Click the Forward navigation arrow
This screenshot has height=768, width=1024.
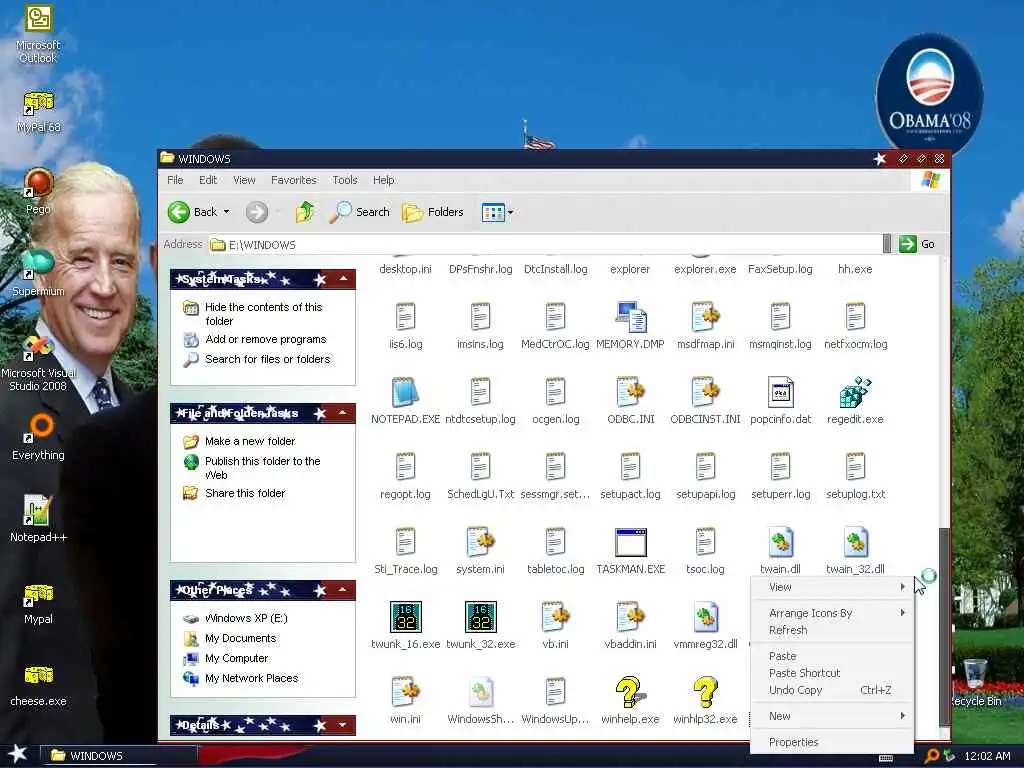[257, 212]
